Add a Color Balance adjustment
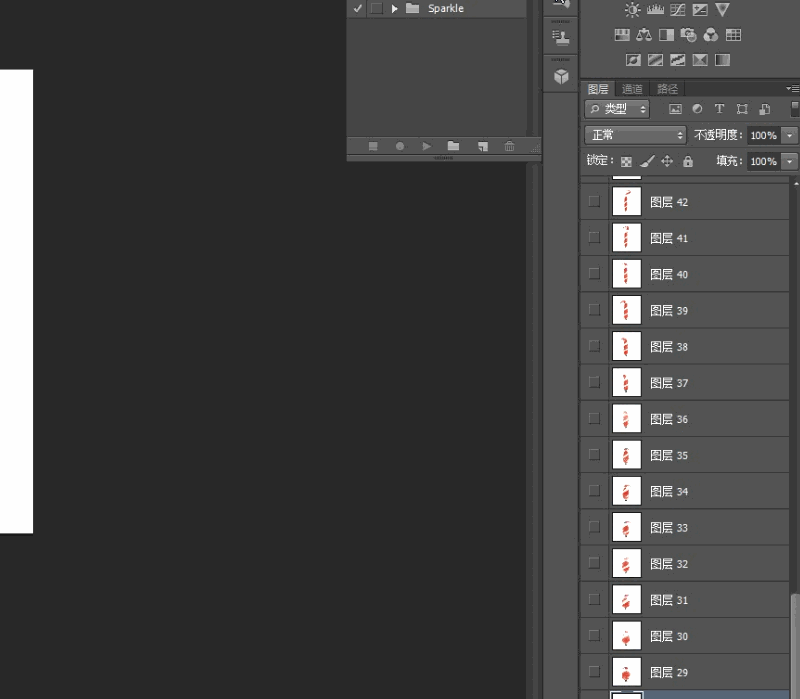The height and width of the screenshot is (699, 800). 644,35
